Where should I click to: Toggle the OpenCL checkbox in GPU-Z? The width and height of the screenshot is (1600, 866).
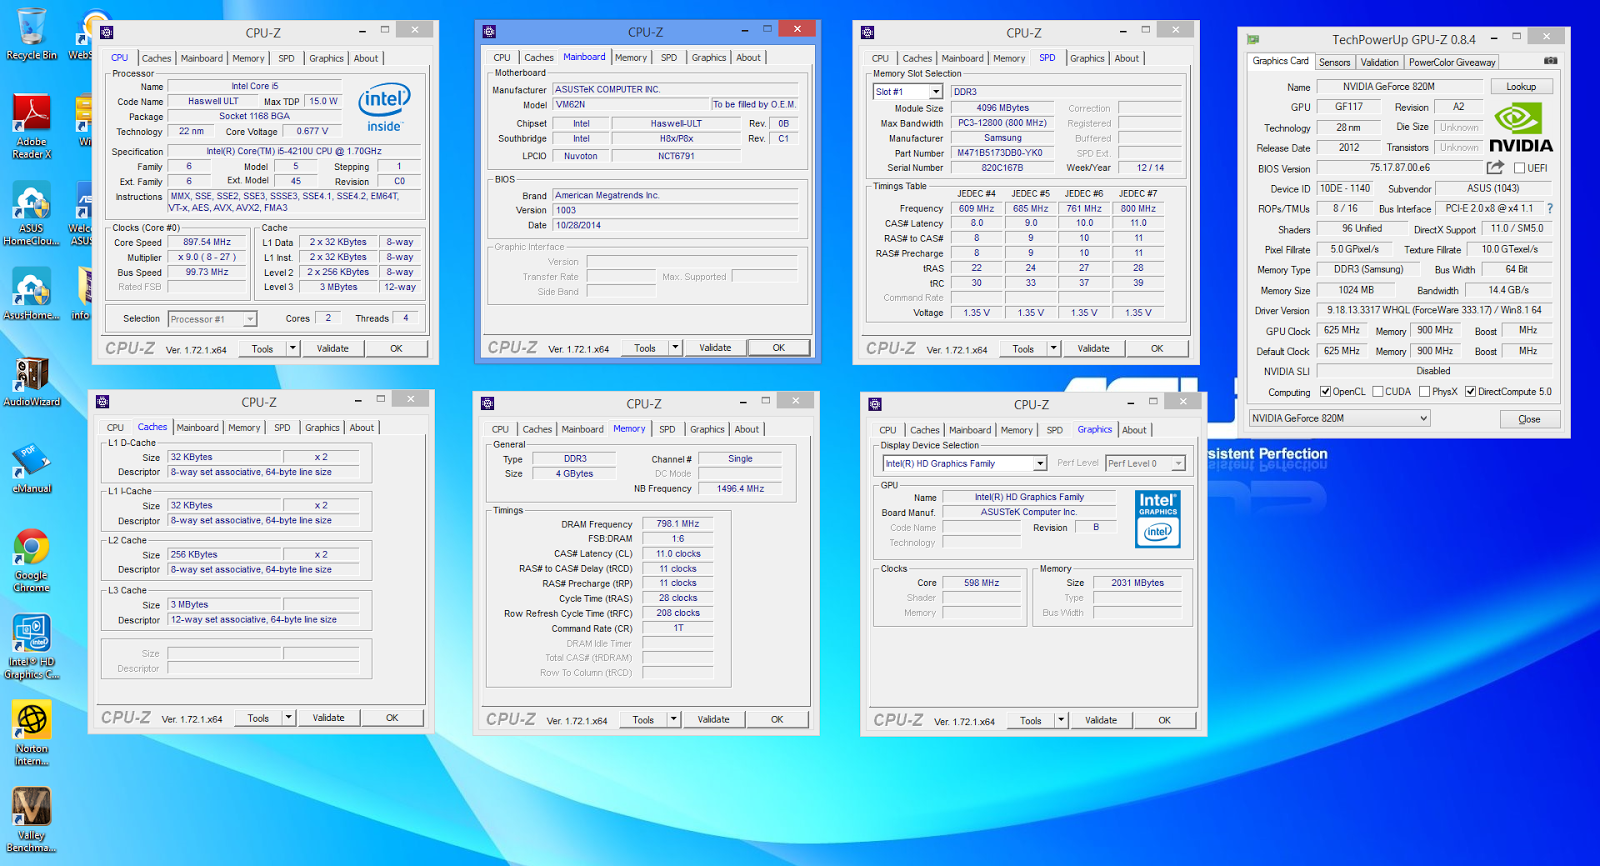click(1325, 392)
